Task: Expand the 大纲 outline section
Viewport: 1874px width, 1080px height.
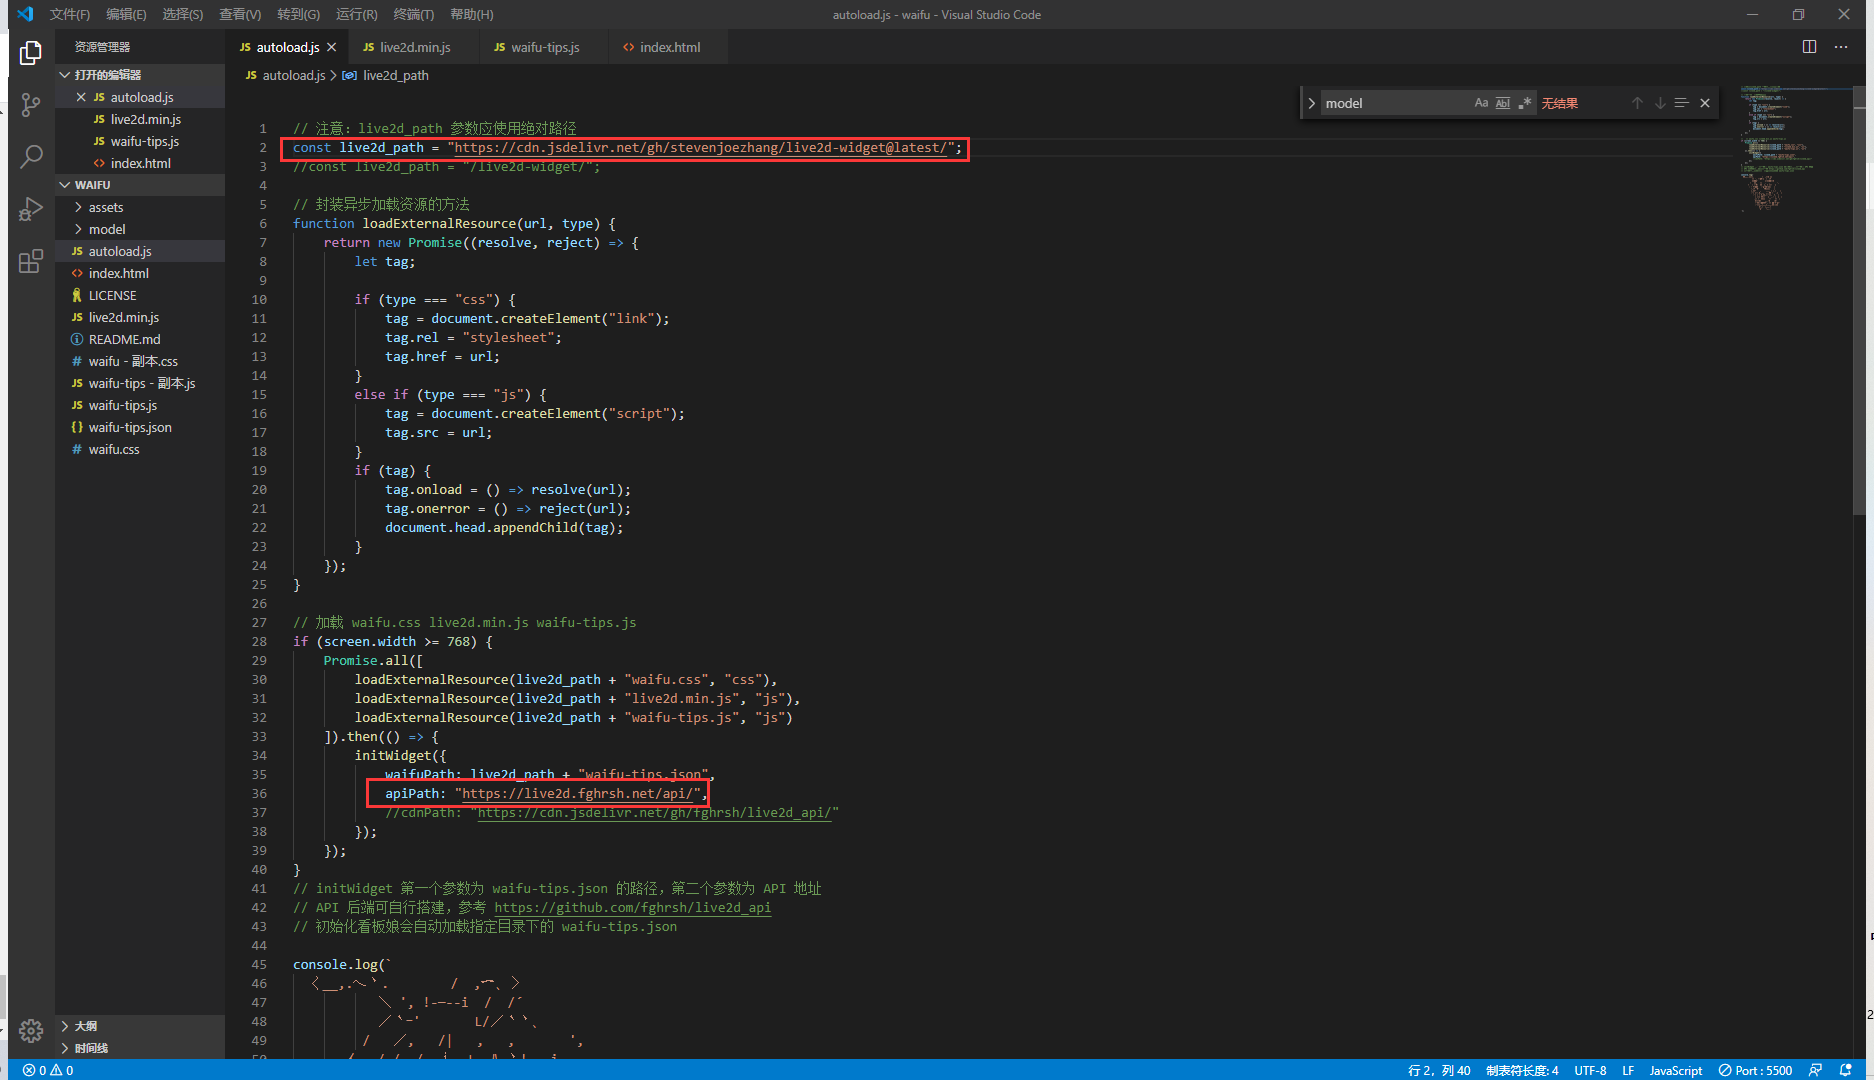Action: [140, 1026]
